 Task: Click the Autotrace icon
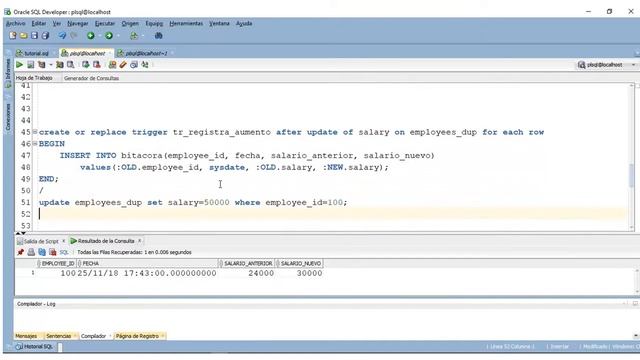click(60, 65)
